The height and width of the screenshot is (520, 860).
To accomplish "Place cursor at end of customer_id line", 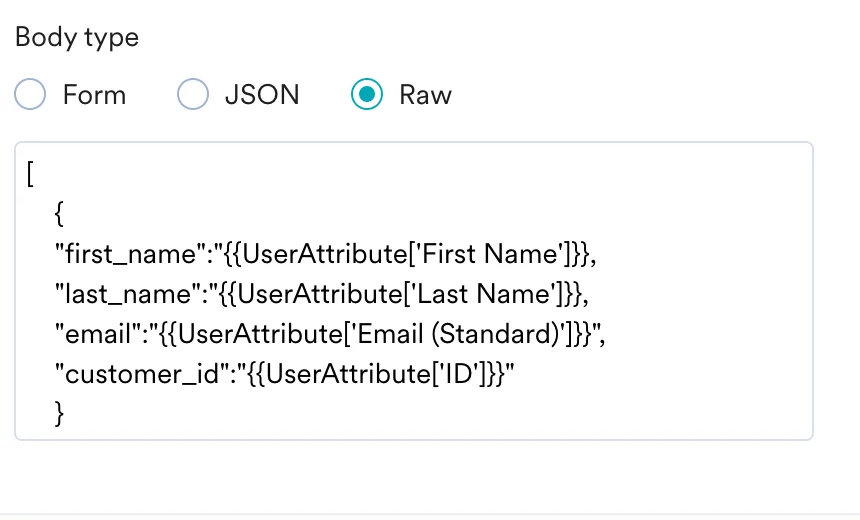I will click(x=515, y=374).
